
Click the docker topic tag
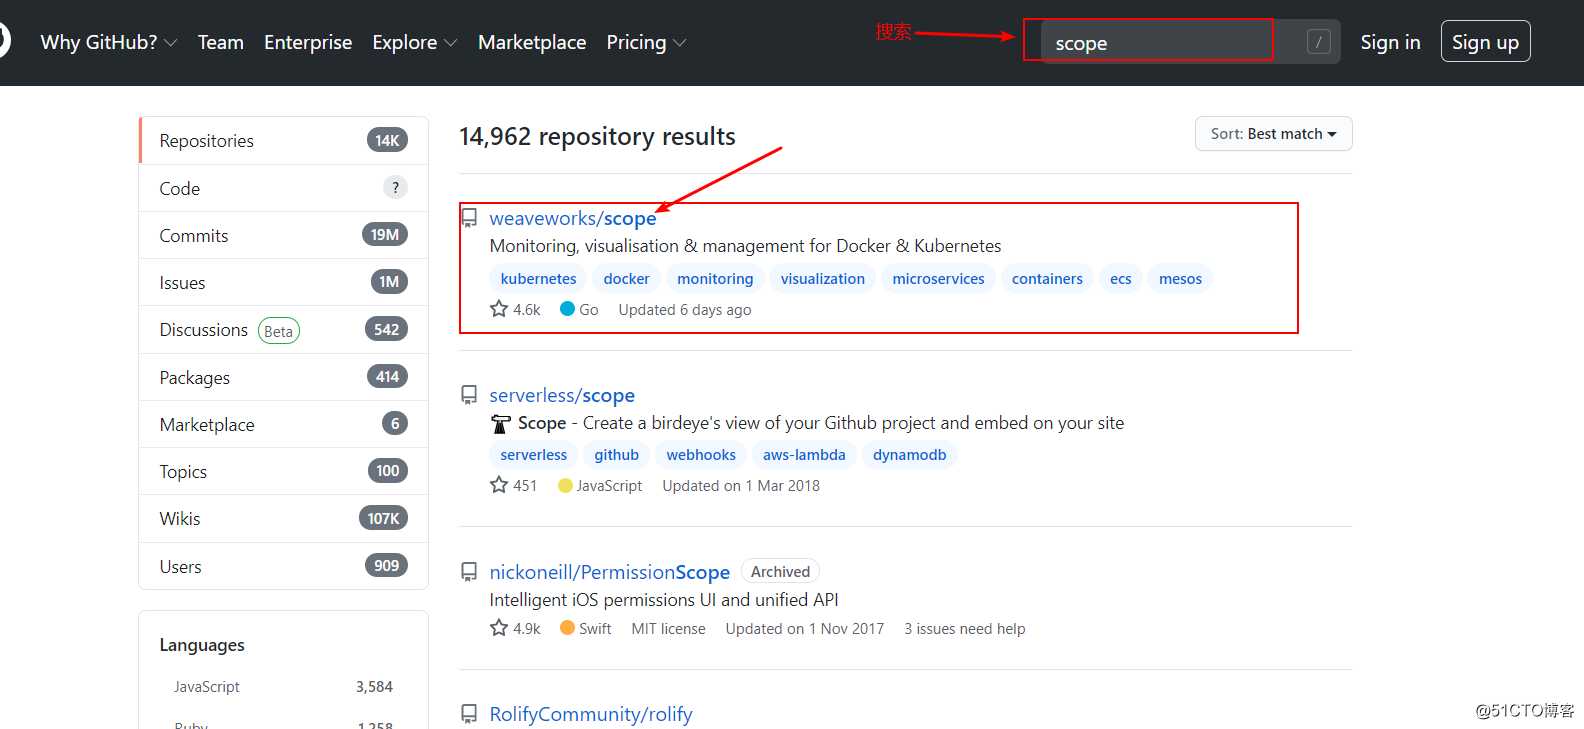pyautogui.click(x=627, y=278)
